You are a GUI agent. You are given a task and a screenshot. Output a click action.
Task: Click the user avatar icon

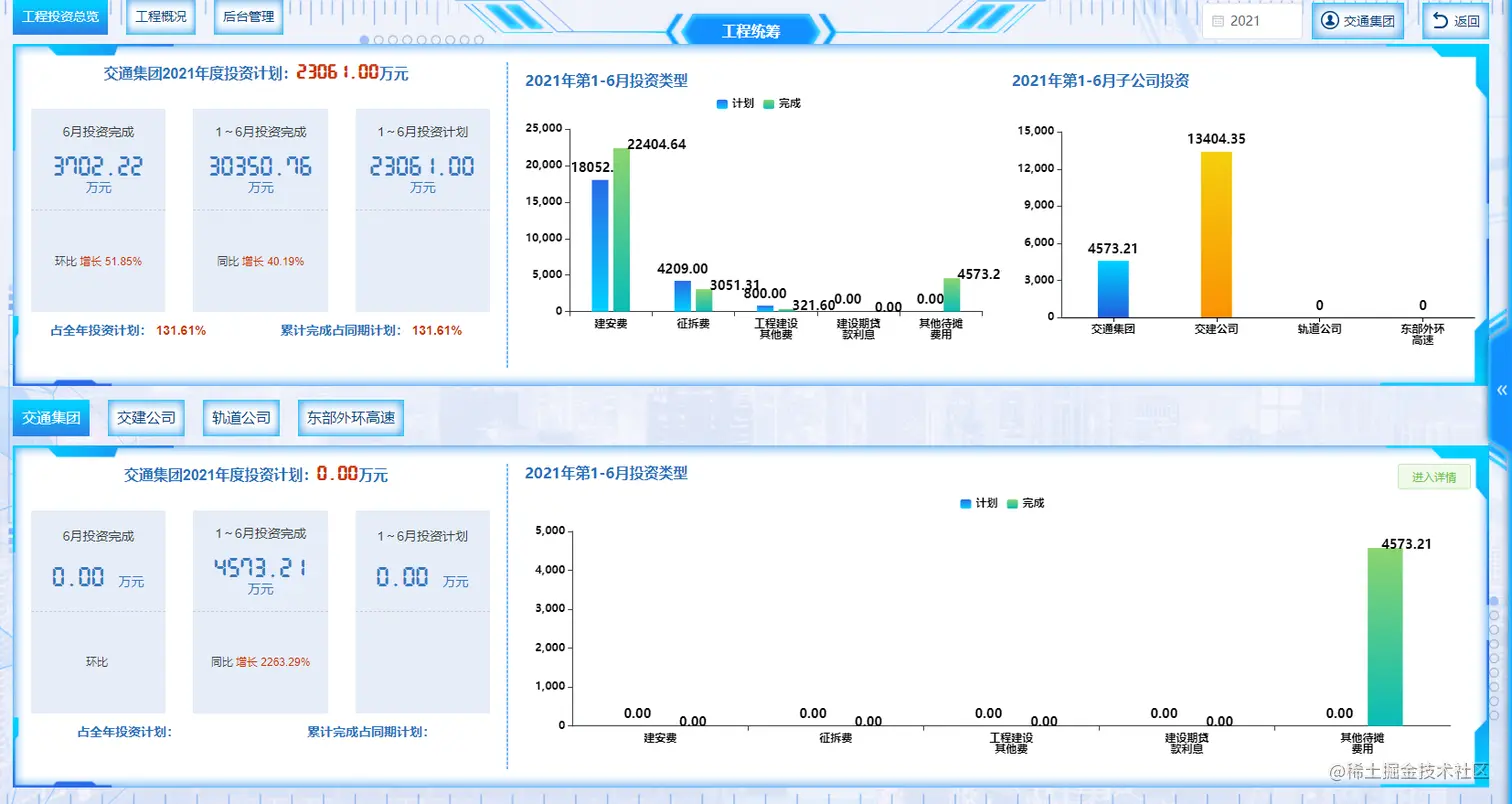click(1329, 21)
